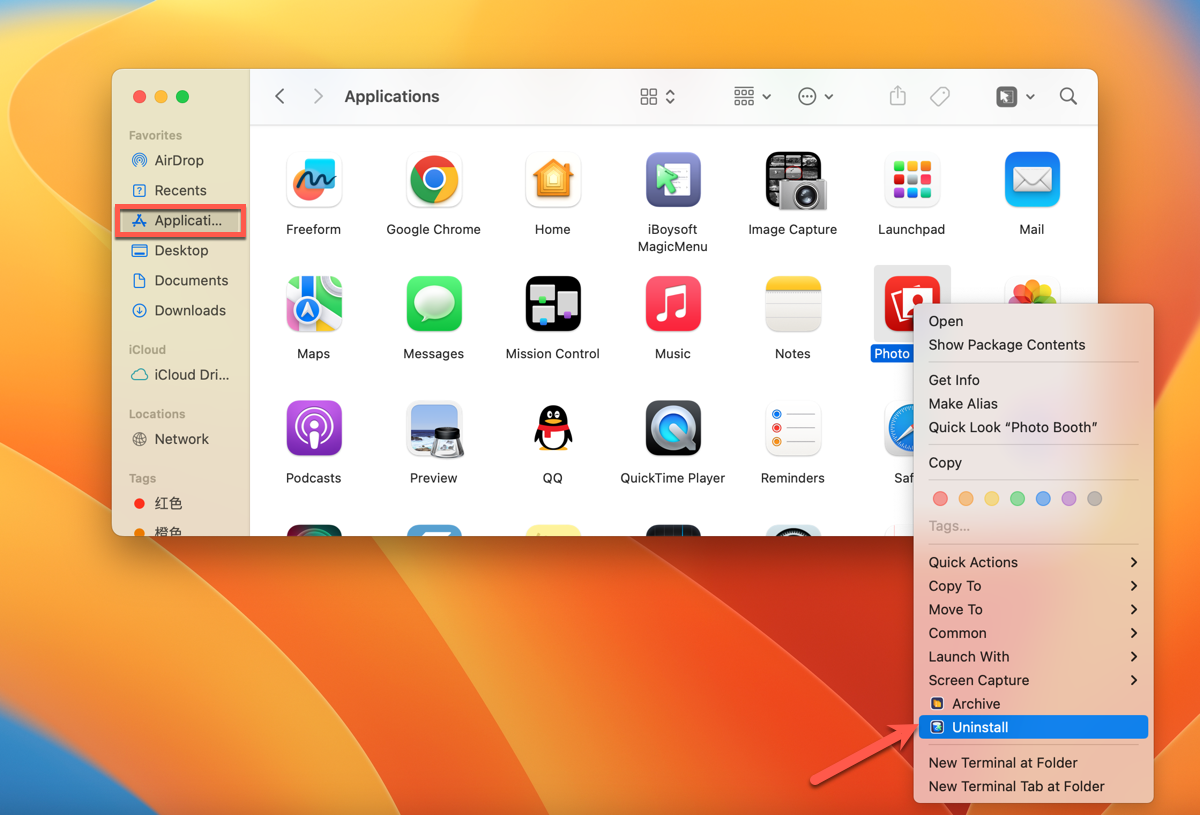Expand the Copy To submenu
The width and height of the screenshot is (1200, 815).
[x=1033, y=586]
